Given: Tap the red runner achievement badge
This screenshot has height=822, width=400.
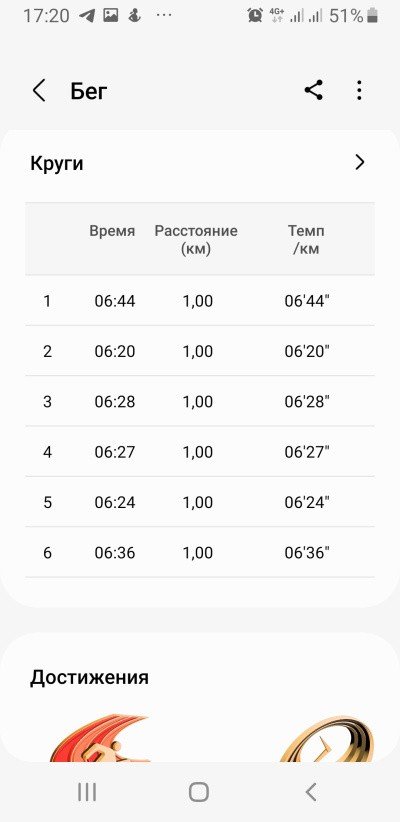Looking at the screenshot, I should (x=100, y=738).
